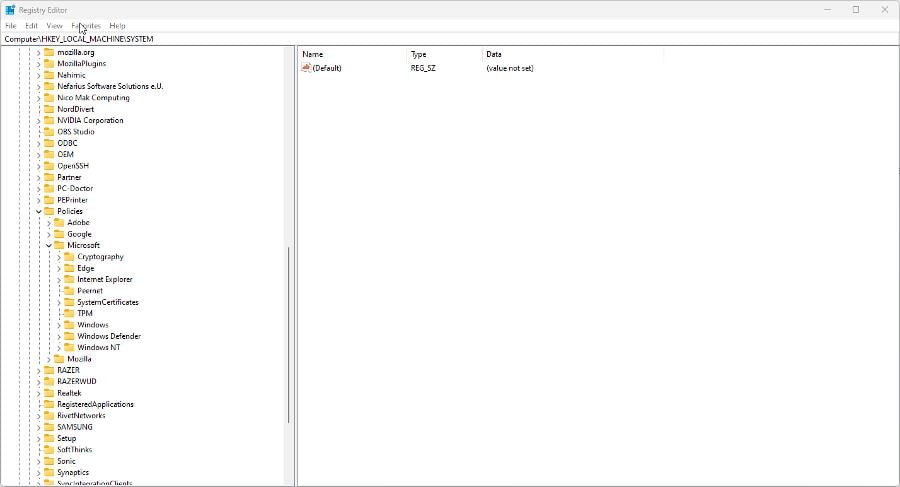Collapse the Microsoft key under Policies
Screen dimensions: 900x487
pyautogui.click(x=49, y=245)
